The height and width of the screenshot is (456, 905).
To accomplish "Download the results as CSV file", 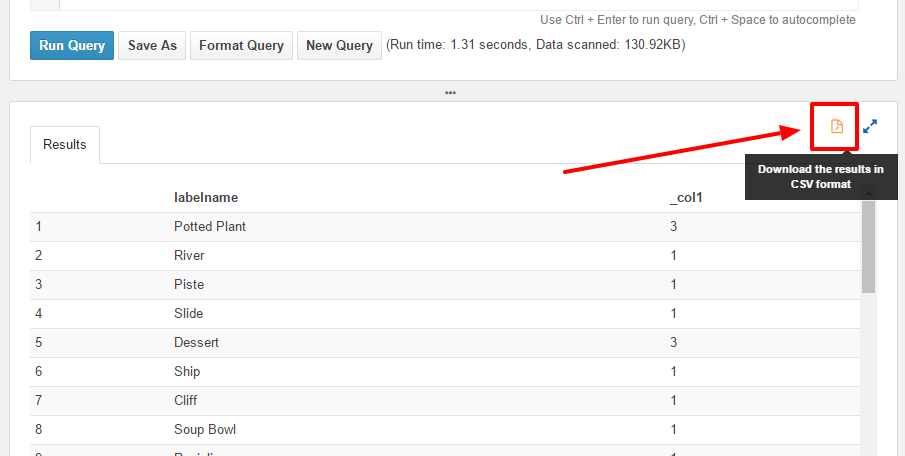I will click(x=836, y=126).
